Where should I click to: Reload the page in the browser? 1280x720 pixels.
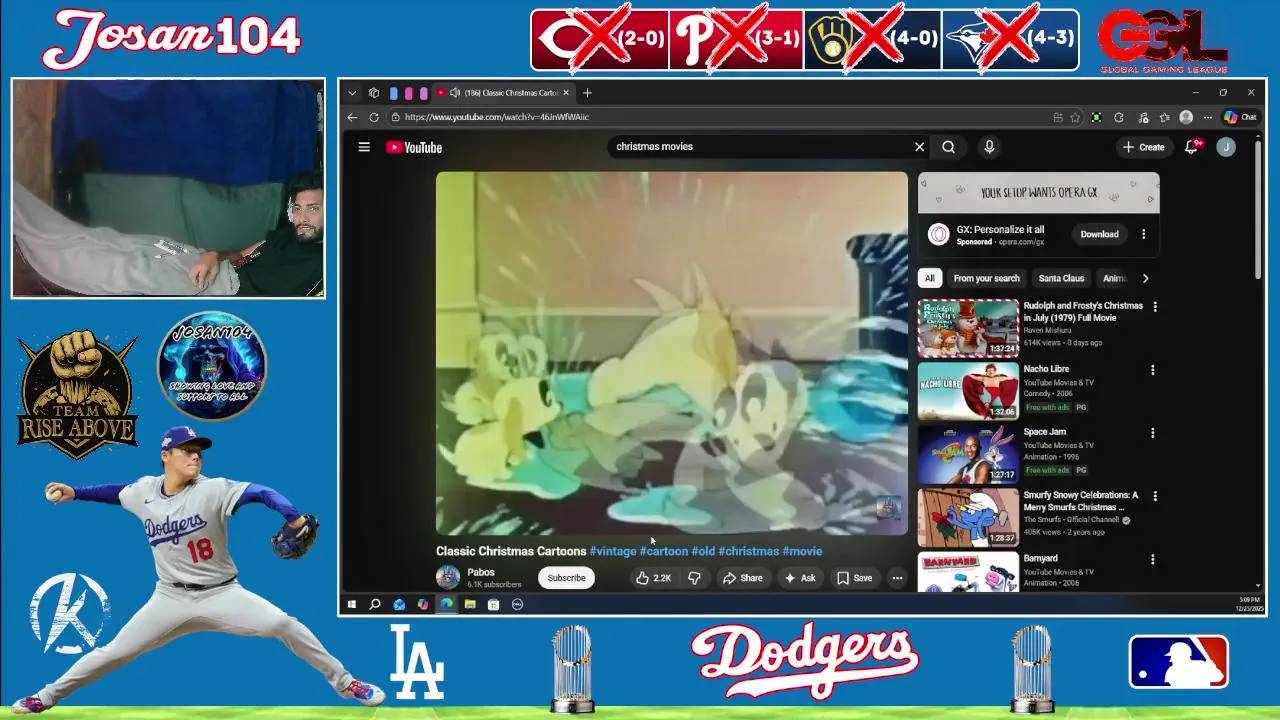pyautogui.click(x=374, y=117)
